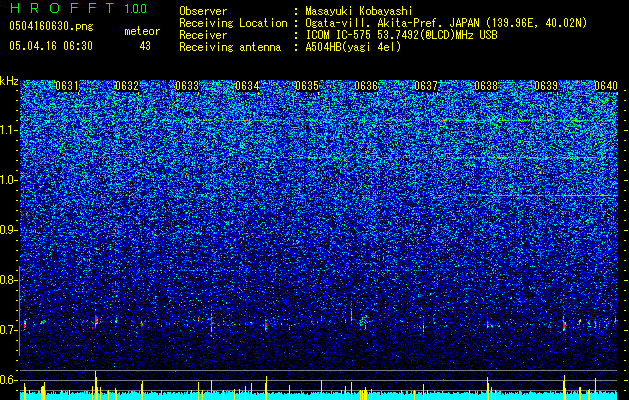The width and height of the screenshot is (629, 400).
Task: Click the 0635 time marker
Action: pyautogui.click(x=307, y=86)
